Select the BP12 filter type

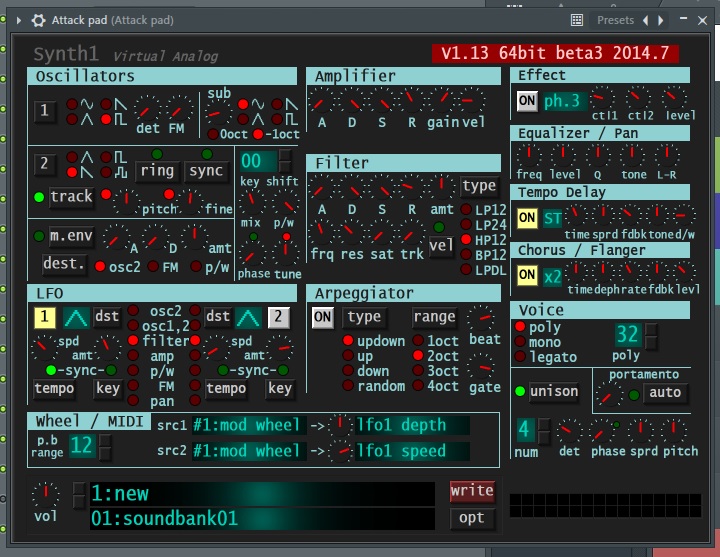pyautogui.click(x=466, y=254)
